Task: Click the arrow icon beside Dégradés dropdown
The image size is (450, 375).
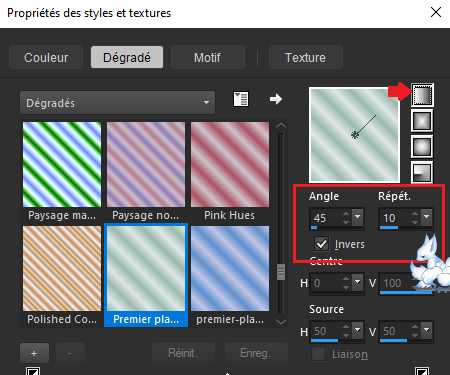Action: click(x=276, y=99)
